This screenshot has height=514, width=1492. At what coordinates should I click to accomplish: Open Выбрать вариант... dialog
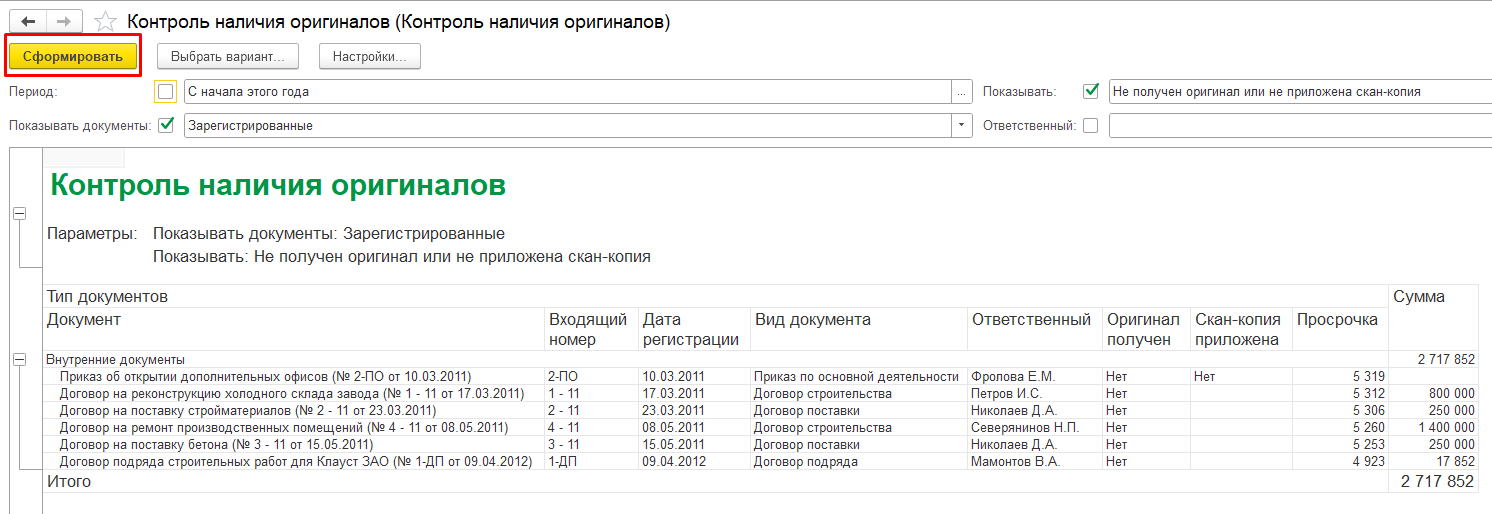pyautogui.click(x=228, y=57)
